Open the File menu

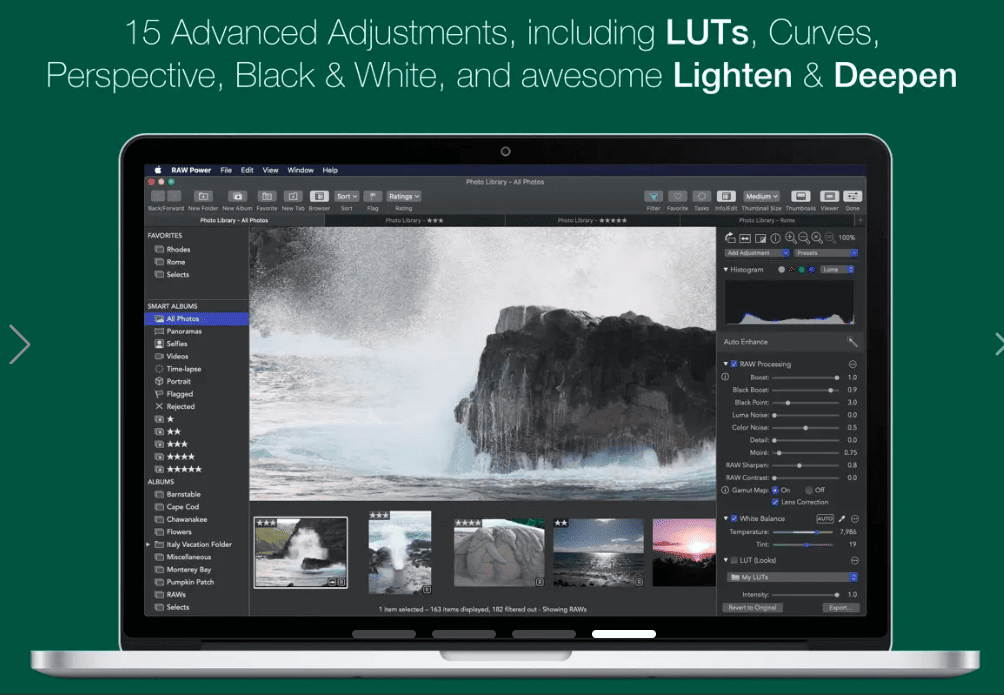click(x=226, y=170)
